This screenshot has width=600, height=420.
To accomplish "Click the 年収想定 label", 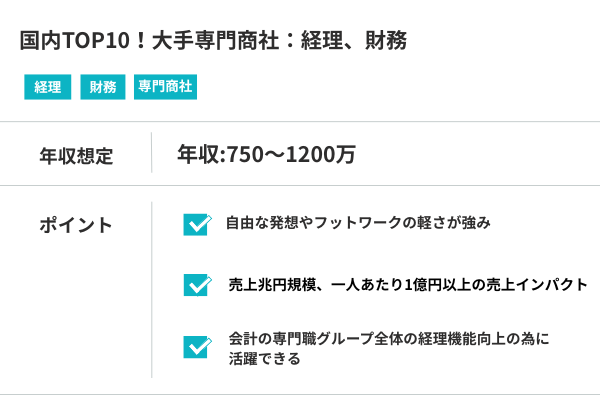I will 76,155.
